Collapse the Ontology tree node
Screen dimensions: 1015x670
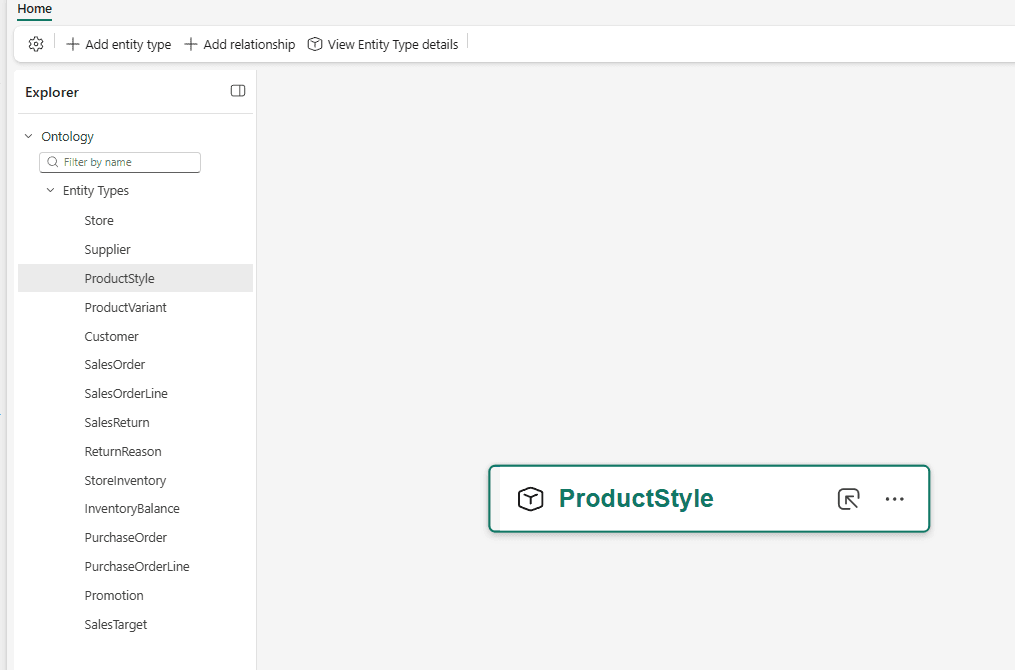(x=28, y=136)
